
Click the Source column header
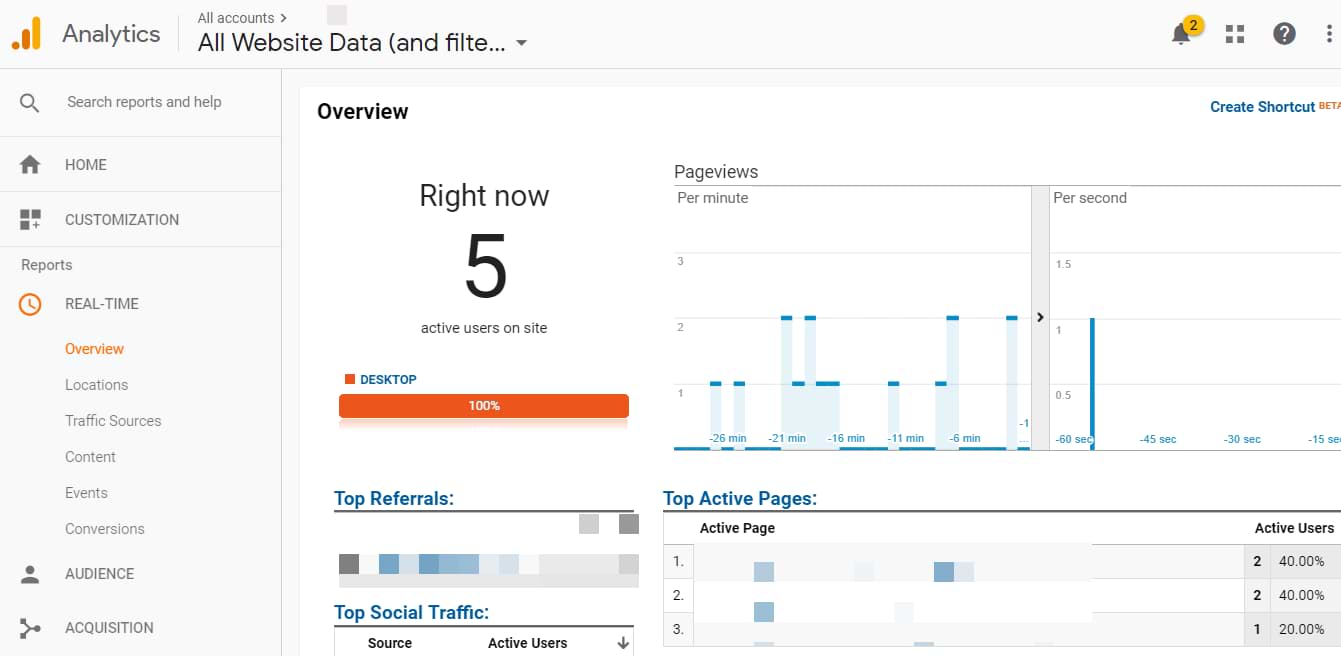(x=390, y=643)
